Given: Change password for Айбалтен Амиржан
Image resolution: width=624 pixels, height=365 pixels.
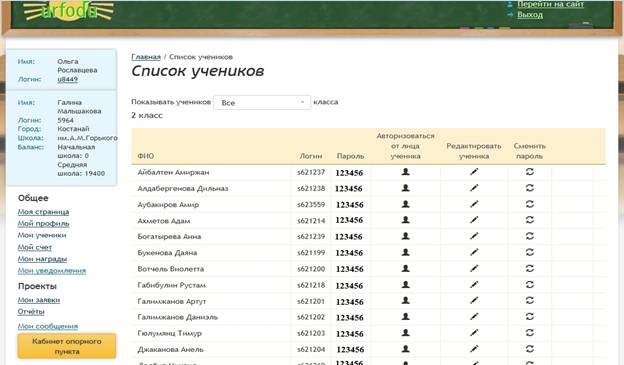Looking at the screenshot, I should pyautogui.click(x=529, y=172).
